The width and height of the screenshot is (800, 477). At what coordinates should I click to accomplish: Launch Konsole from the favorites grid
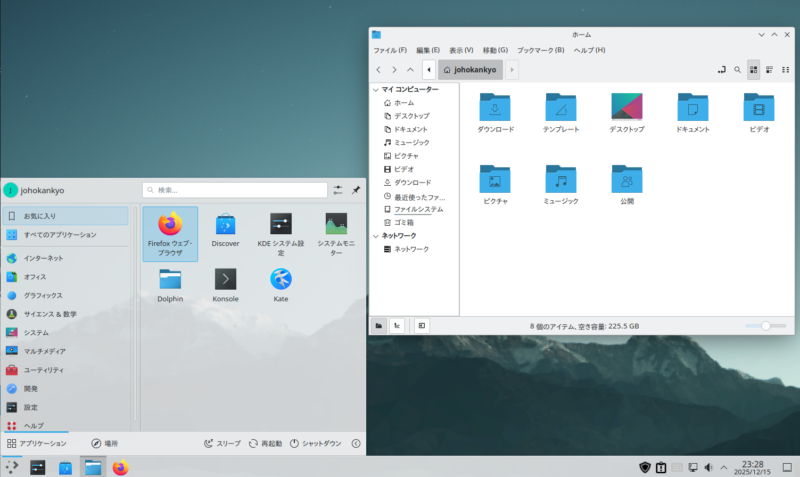225,280
